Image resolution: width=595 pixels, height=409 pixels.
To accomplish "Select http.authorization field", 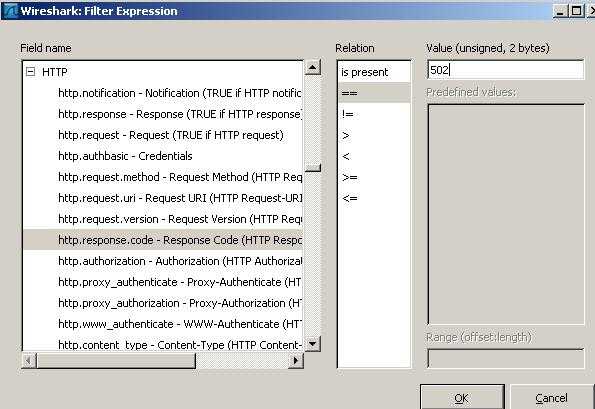I will point(163,261).
